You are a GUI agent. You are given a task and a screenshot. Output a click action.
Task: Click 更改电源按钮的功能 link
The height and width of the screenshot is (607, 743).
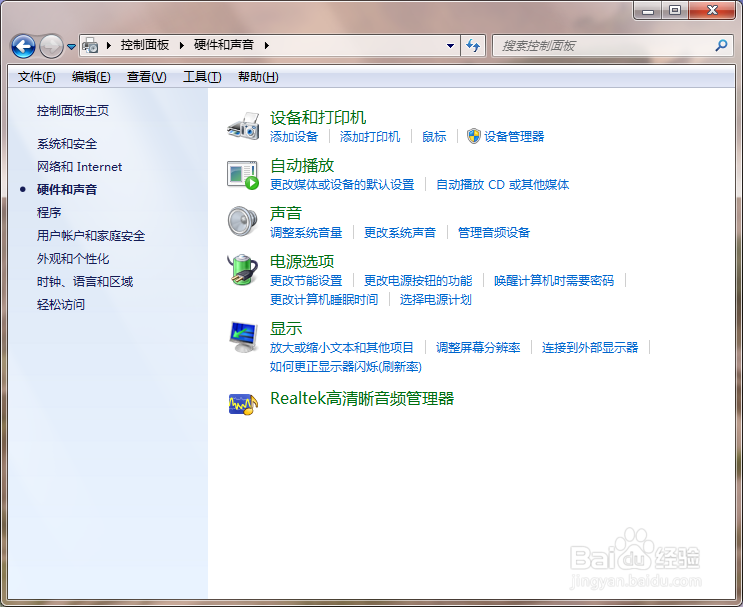click(418, 281)
